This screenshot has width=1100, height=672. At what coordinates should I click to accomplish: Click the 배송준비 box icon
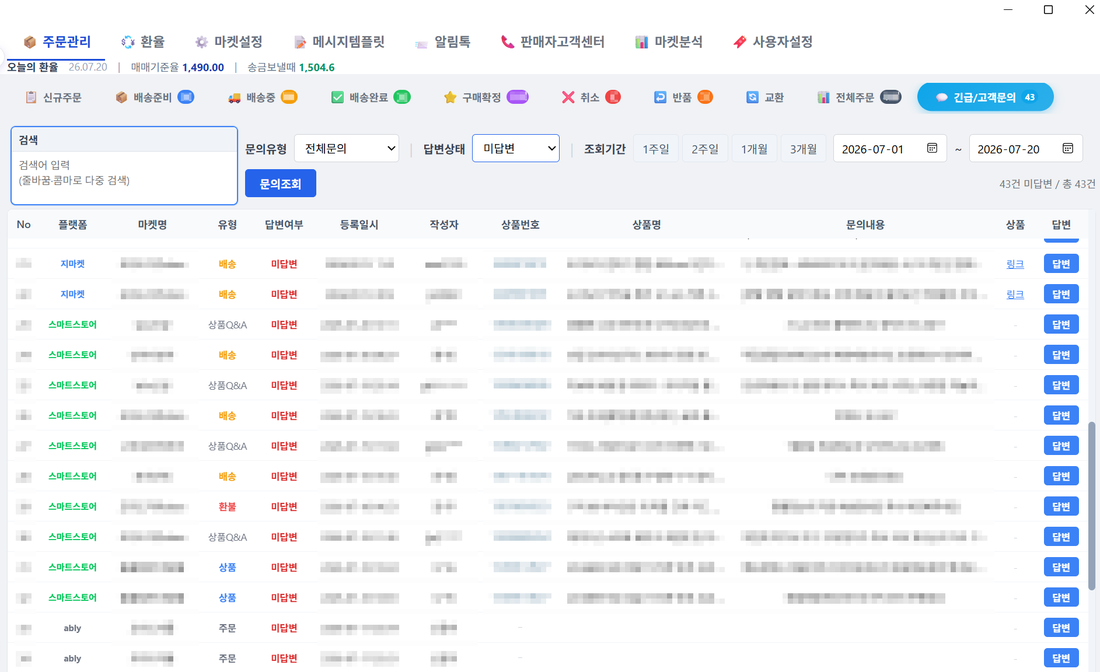click(x=121, y=98)
